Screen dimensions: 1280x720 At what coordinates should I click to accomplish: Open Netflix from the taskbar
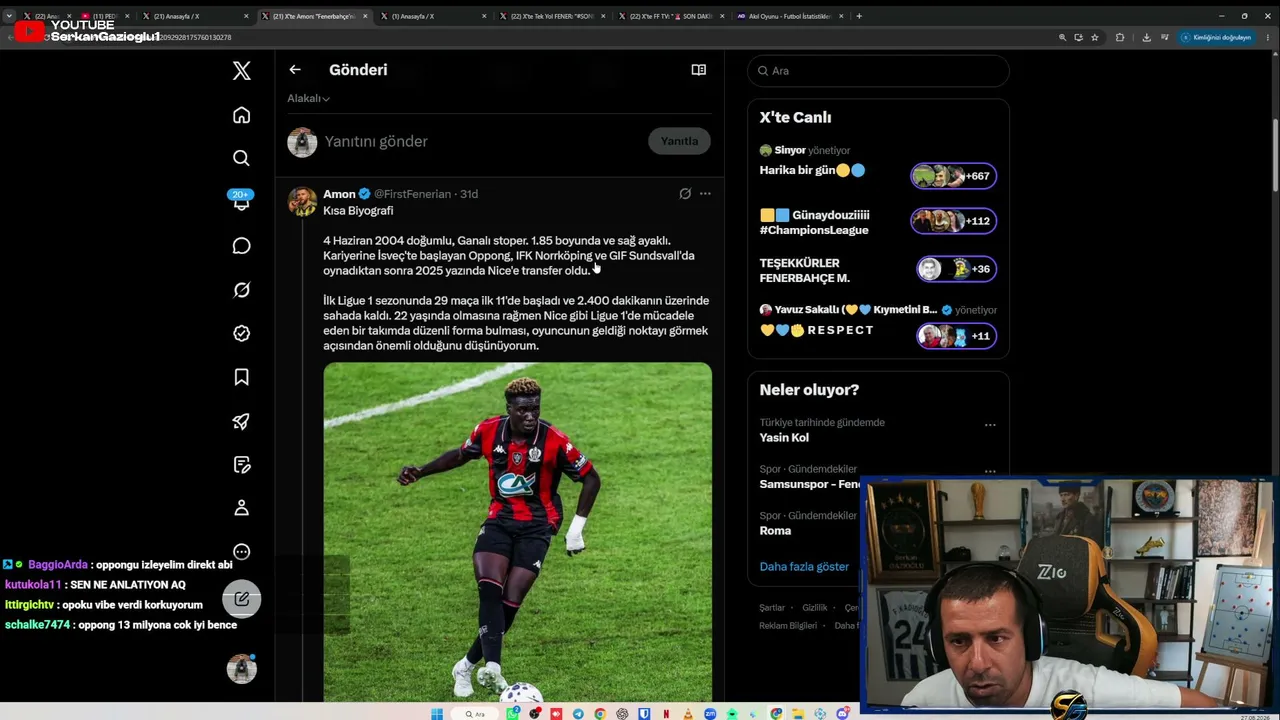[x=666, y=714]
